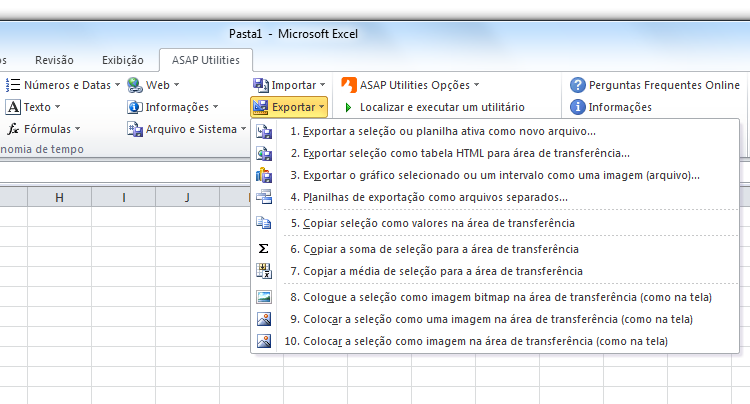Select column J header
The width and height of the screenshot is (750, 404).
[x=187, y=197]
